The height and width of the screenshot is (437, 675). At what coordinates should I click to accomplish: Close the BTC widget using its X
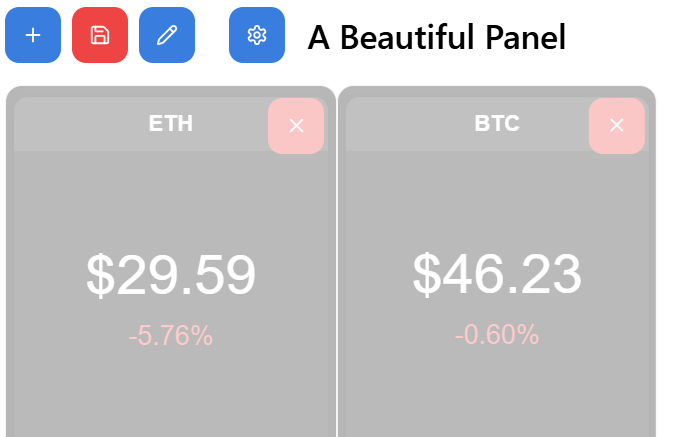[x=617, y=125]
